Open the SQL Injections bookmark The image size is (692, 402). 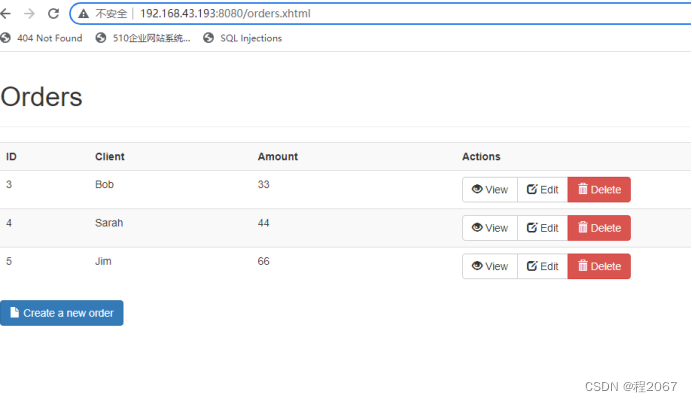(243, 38)
